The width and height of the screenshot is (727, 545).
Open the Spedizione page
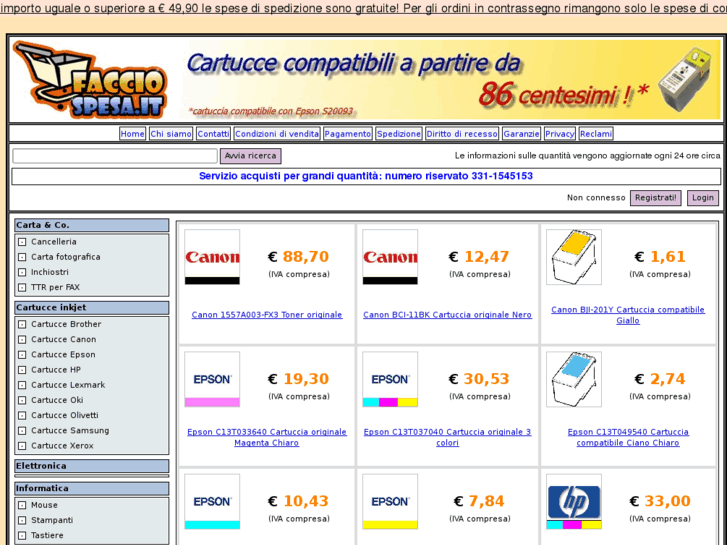pyautogui.click(x=399, y=134)
